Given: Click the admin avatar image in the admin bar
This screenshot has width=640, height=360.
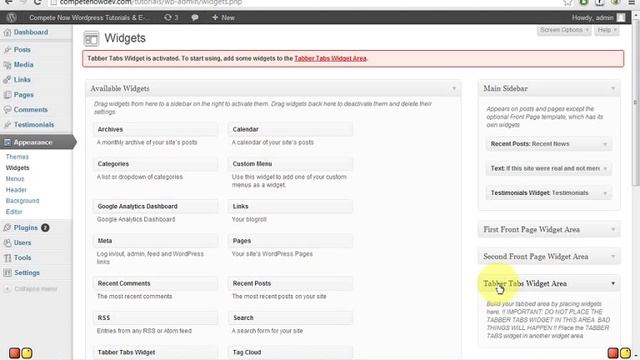Looking at the screenshot, I should click(x=621, y=18).
